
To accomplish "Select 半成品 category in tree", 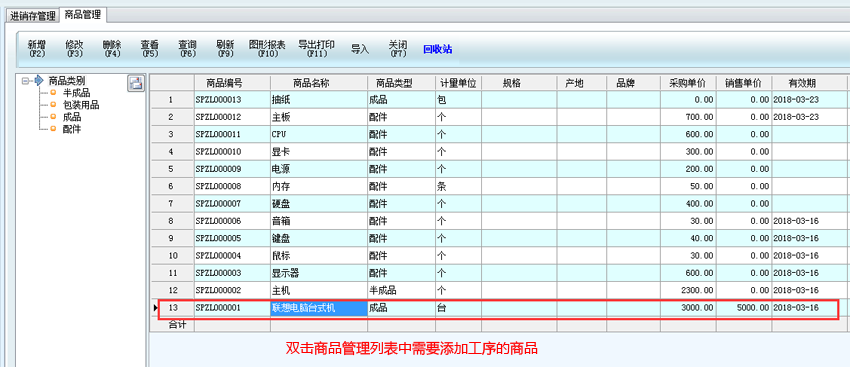I will (76, 93).
